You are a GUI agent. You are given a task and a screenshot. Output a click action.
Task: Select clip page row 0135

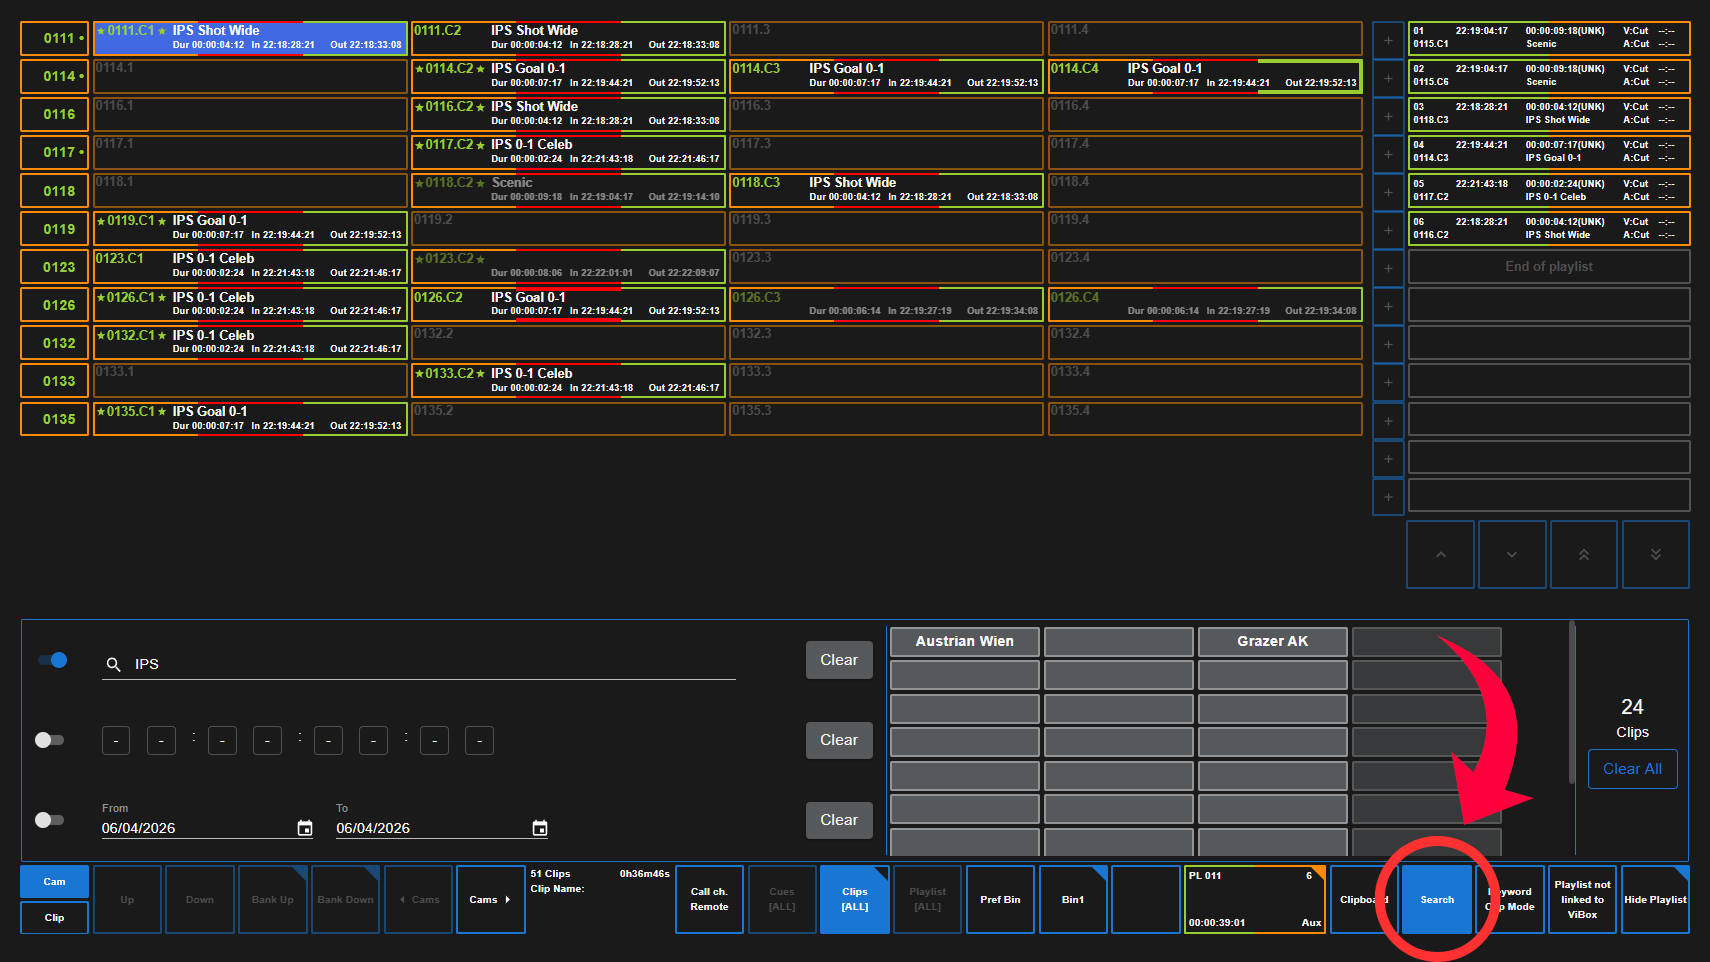(x=54, y=419)
